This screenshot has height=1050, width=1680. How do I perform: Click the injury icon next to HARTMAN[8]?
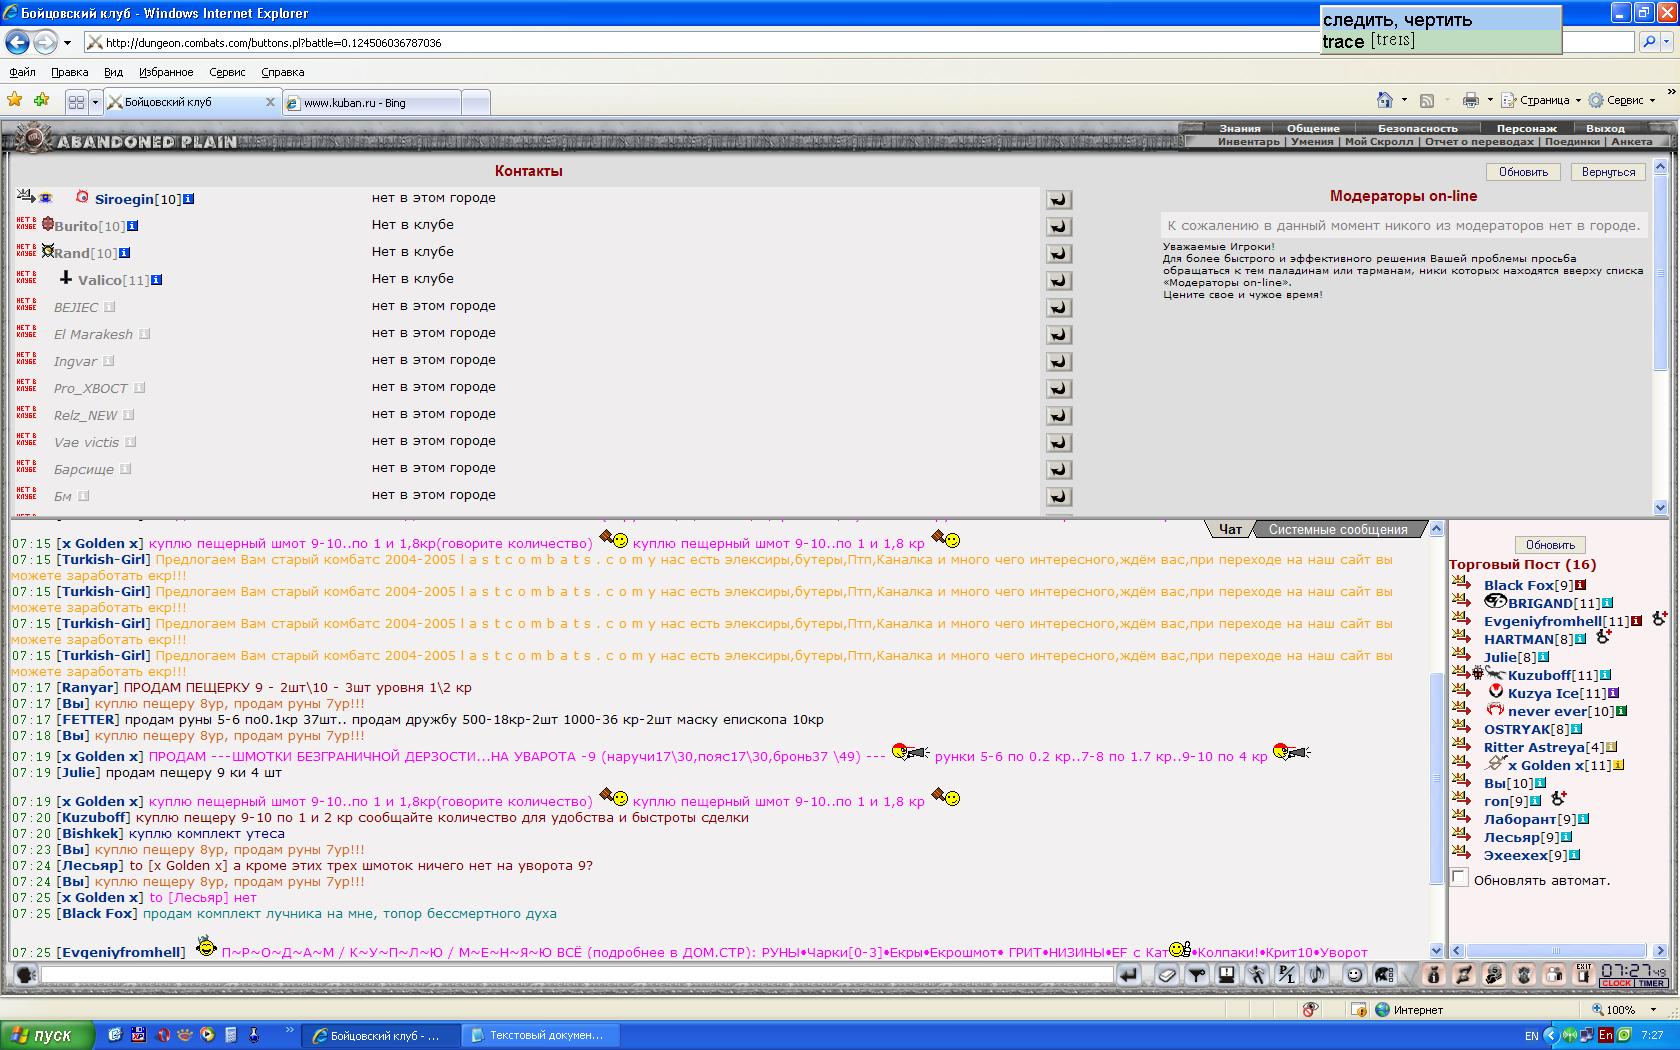pos(1603,636)
